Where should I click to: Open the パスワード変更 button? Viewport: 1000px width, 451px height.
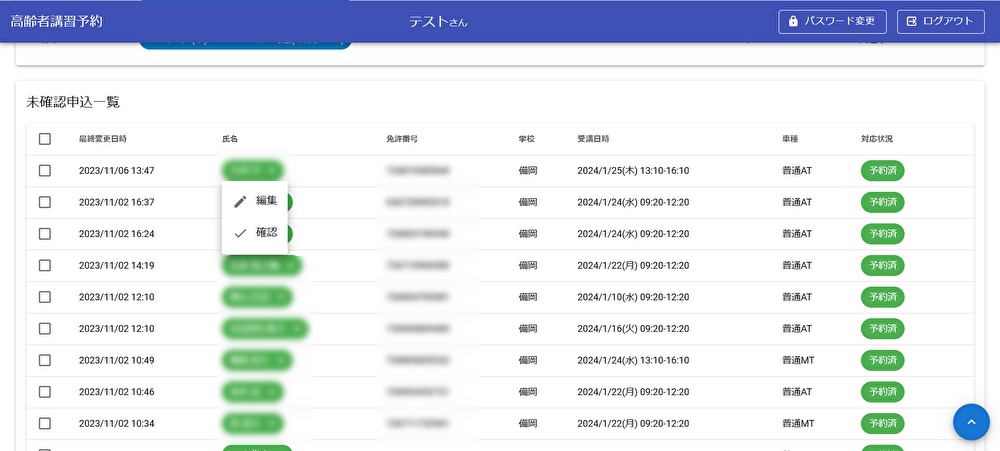(833, 22)
